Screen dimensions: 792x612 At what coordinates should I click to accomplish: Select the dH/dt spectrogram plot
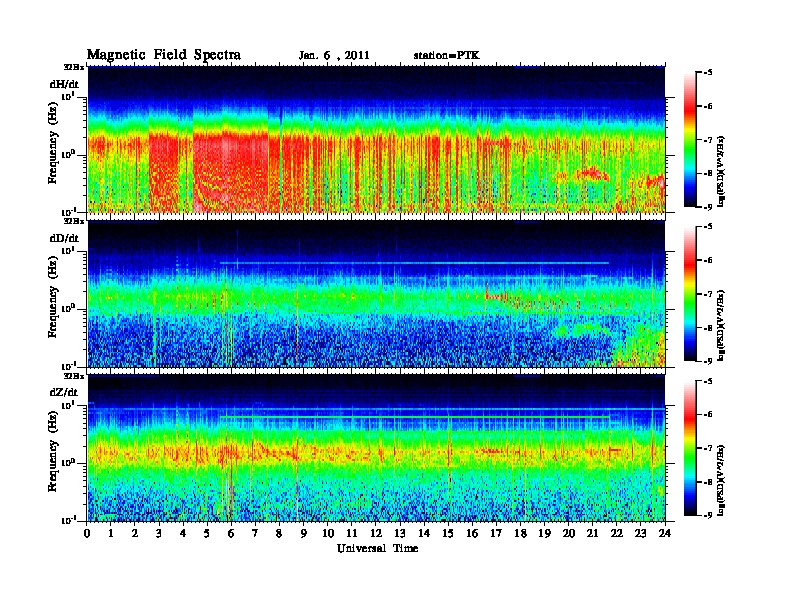[x=376, y=139]
